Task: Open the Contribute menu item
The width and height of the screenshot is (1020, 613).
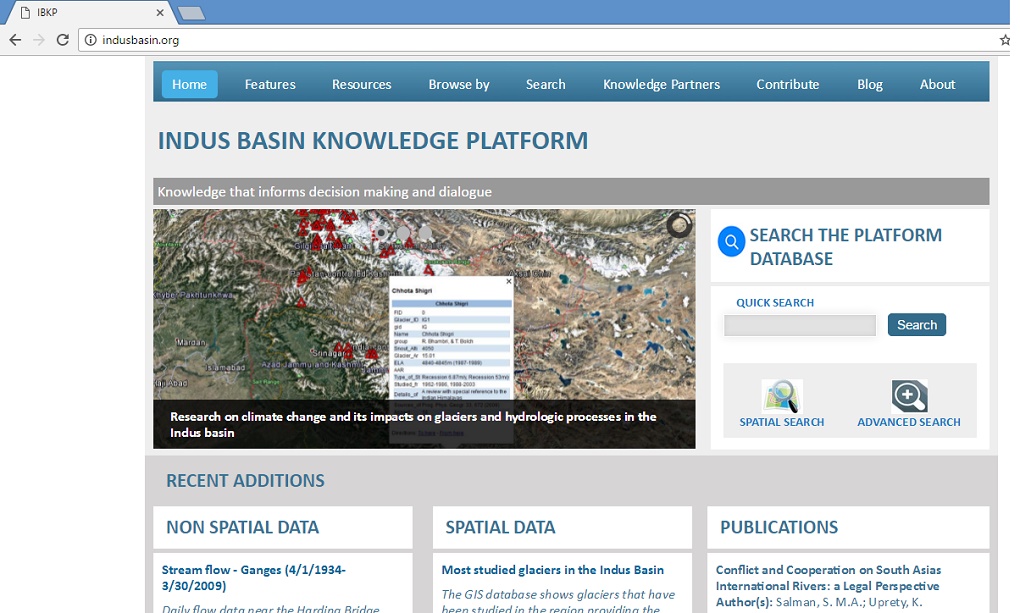Action: pos(787,84)
